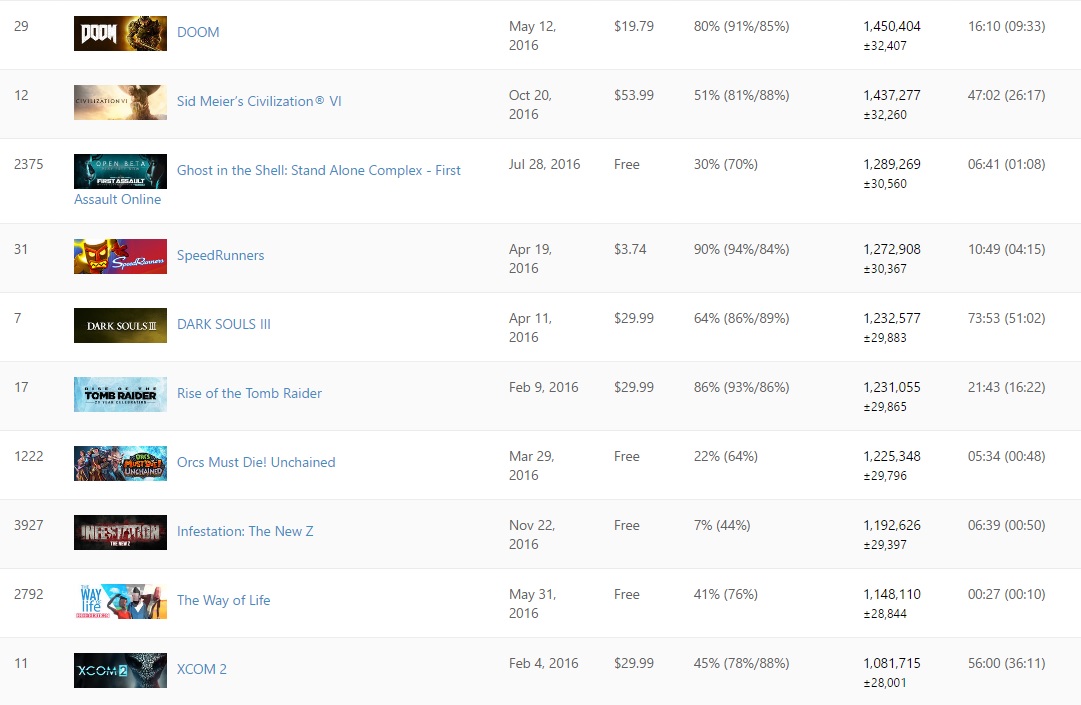The image size is (1081, 705).
Task: Follow The Way of Life text link
Action: 223,600
